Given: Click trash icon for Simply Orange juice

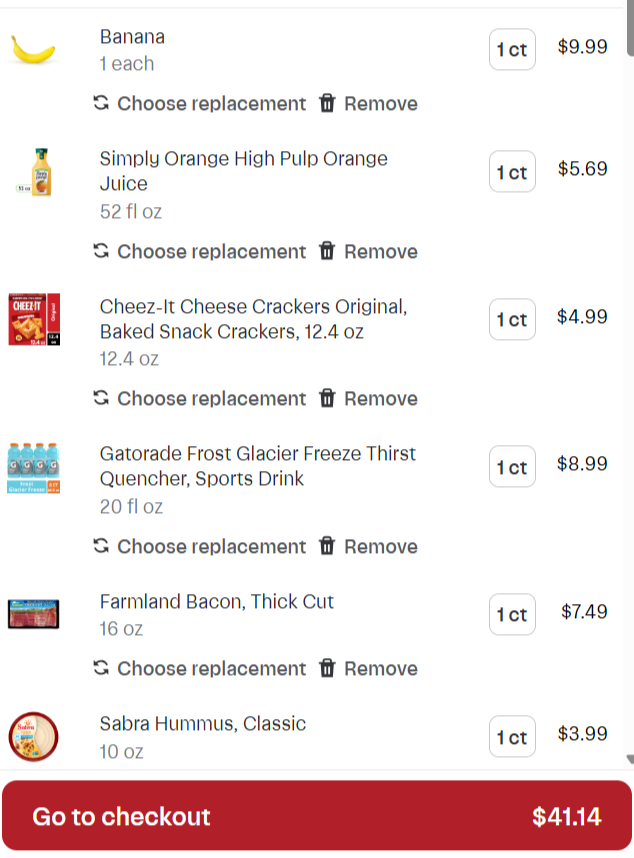Looking at the screenshot, I should click(327, 251).
